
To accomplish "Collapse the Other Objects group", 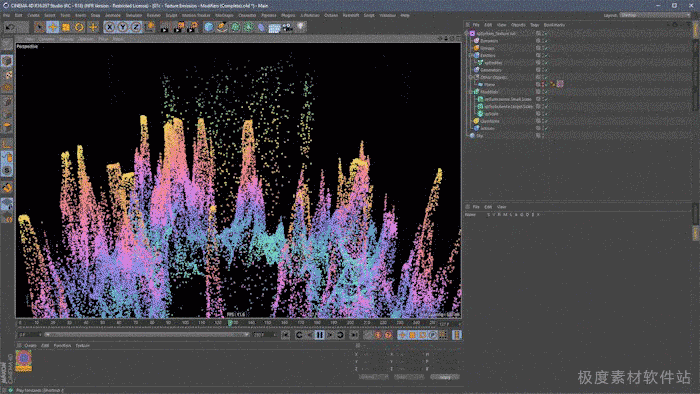I will (471, 77).
